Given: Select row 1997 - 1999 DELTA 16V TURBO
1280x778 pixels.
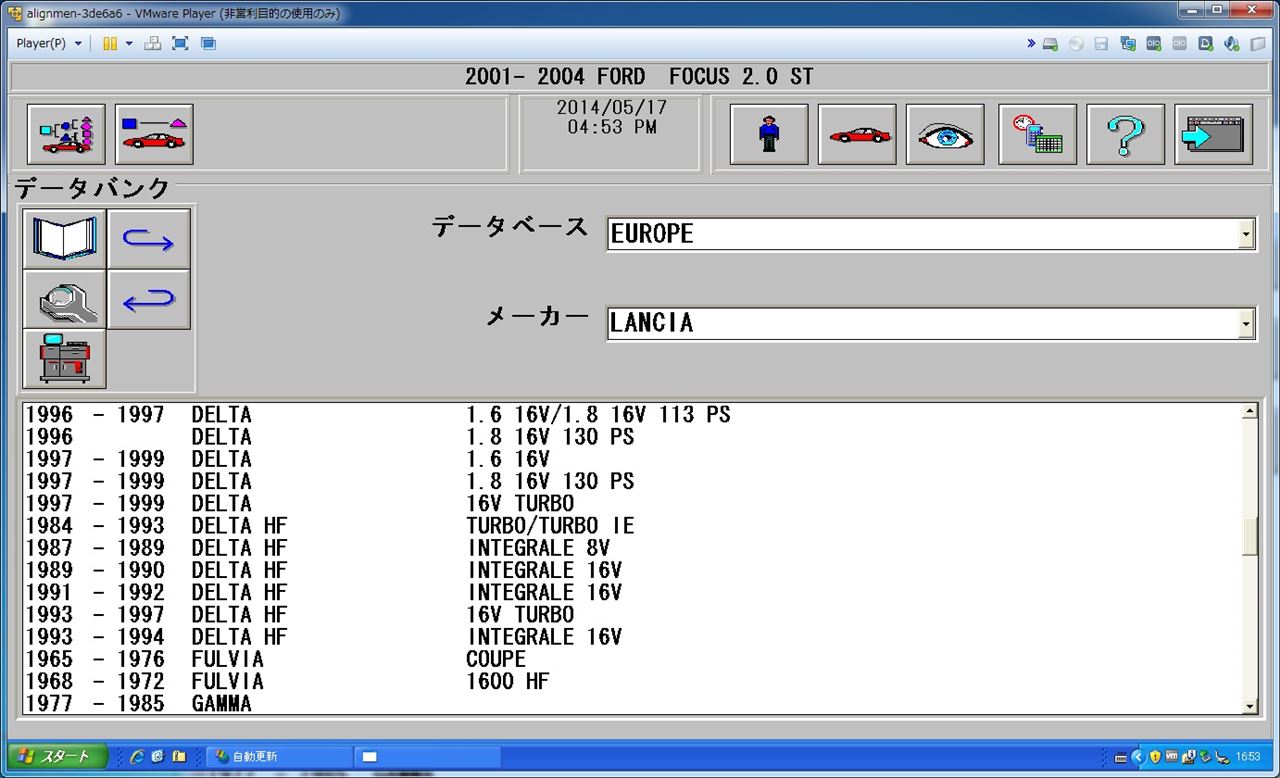Looking at the screenshot, I should click(x=631, y=503).
